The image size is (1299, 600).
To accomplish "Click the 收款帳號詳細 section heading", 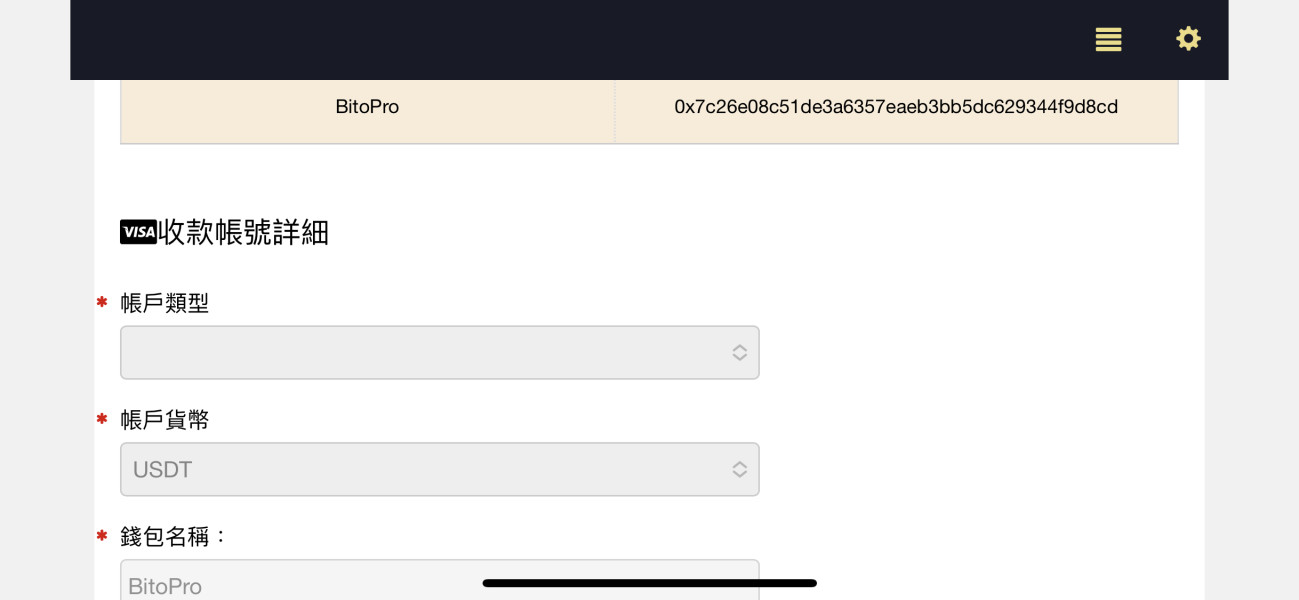I will pos(243,232).
